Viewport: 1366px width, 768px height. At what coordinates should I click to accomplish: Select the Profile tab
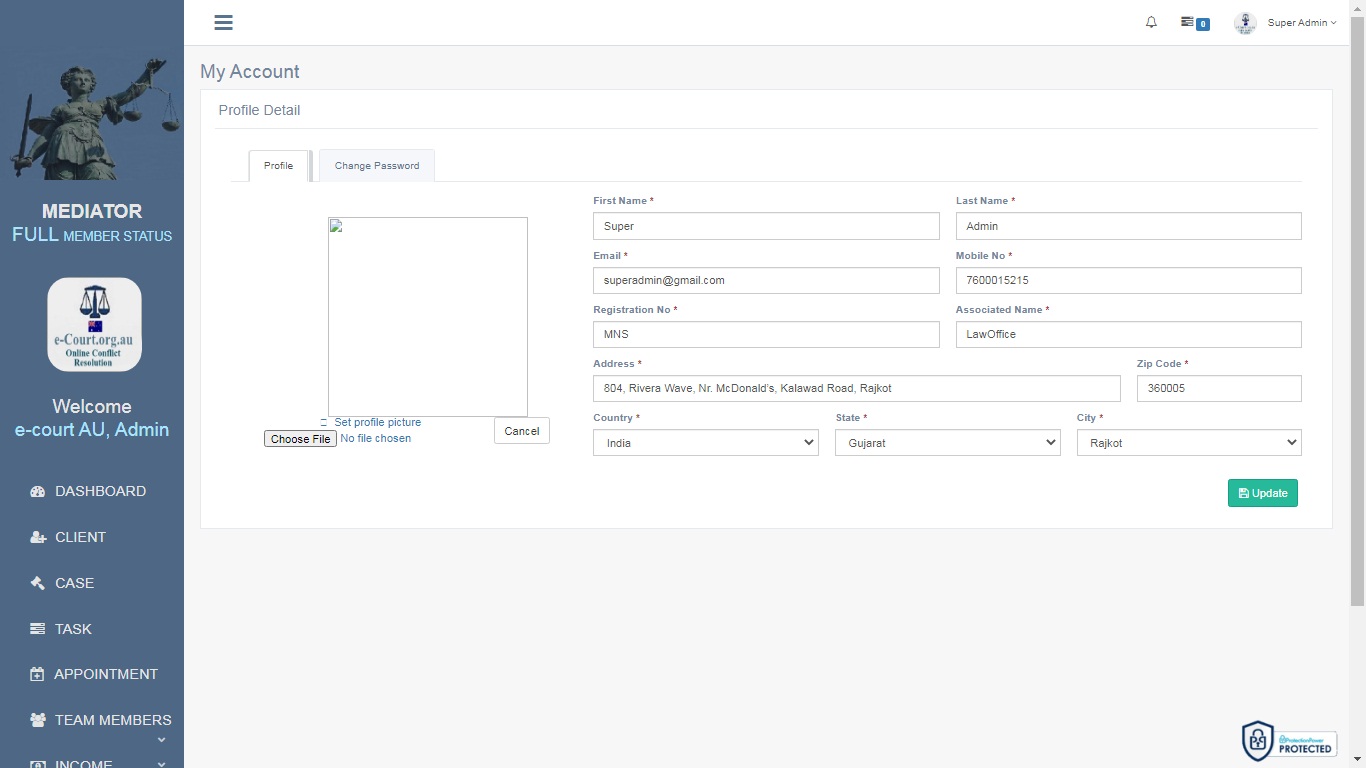point(278,166)
